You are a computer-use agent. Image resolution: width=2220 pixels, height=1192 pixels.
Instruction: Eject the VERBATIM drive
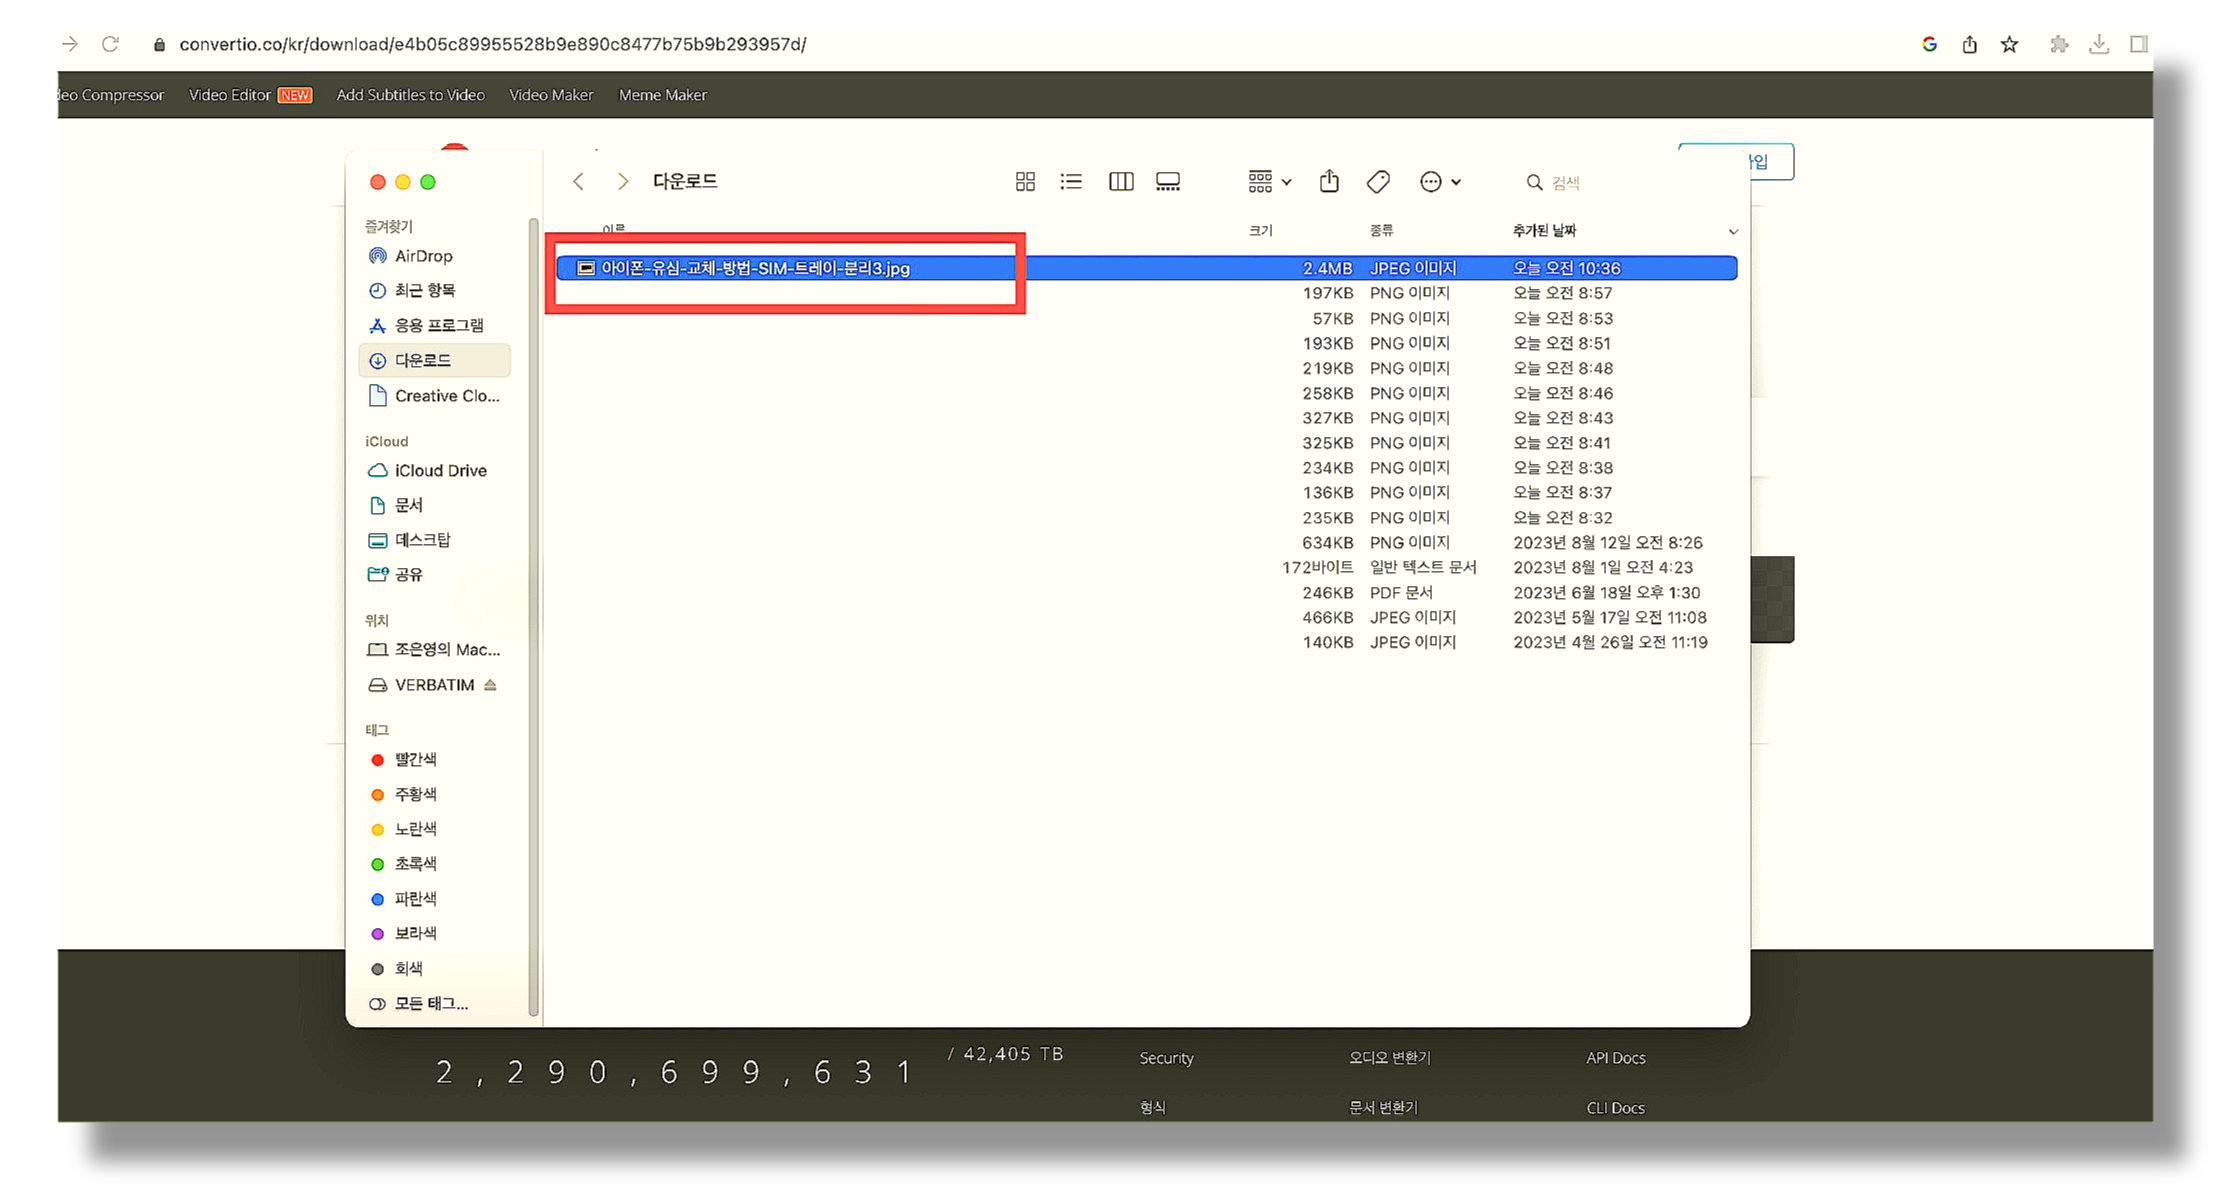click(490, 685)
